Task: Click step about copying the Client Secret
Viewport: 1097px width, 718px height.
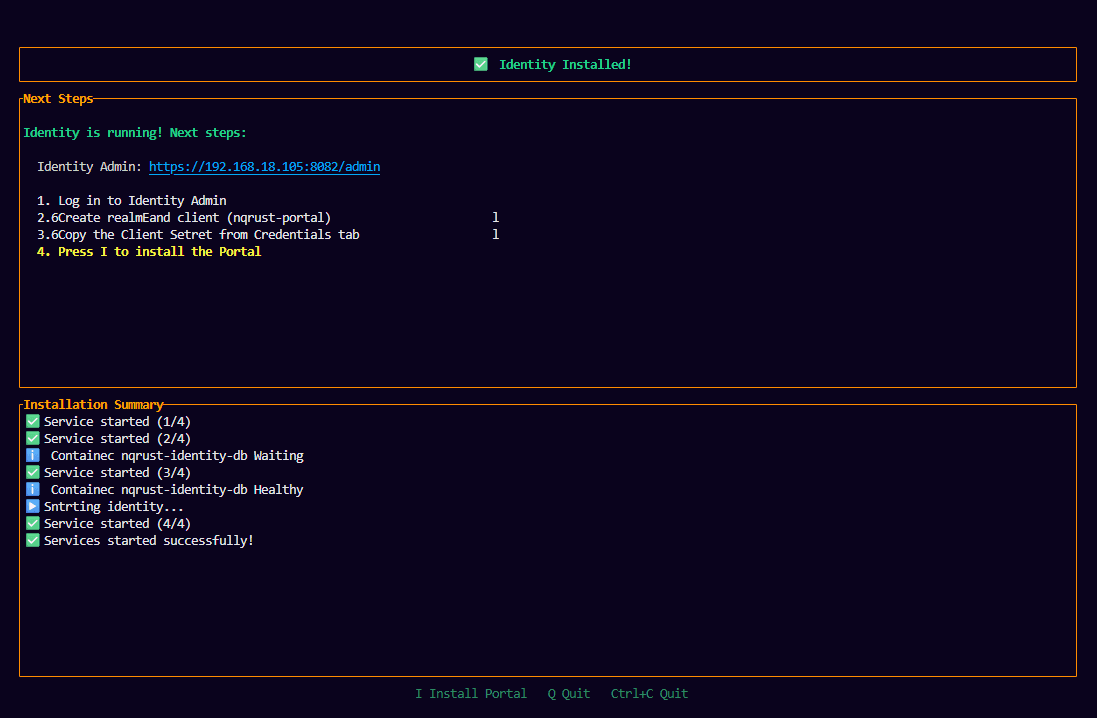Action: [x=198, y=234]
